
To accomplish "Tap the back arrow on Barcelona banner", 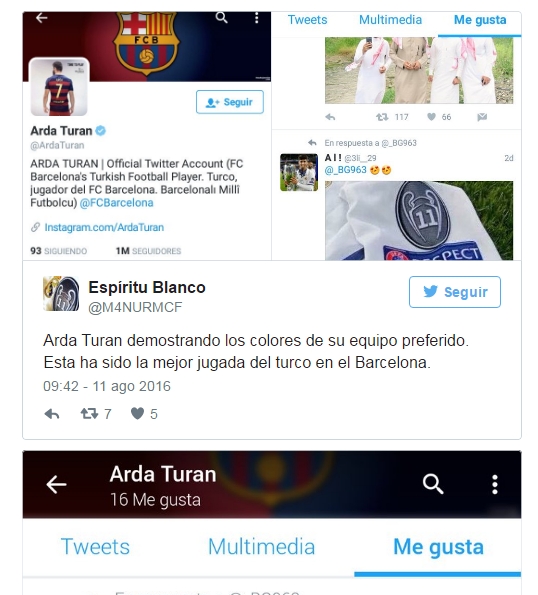I will 41,18.
